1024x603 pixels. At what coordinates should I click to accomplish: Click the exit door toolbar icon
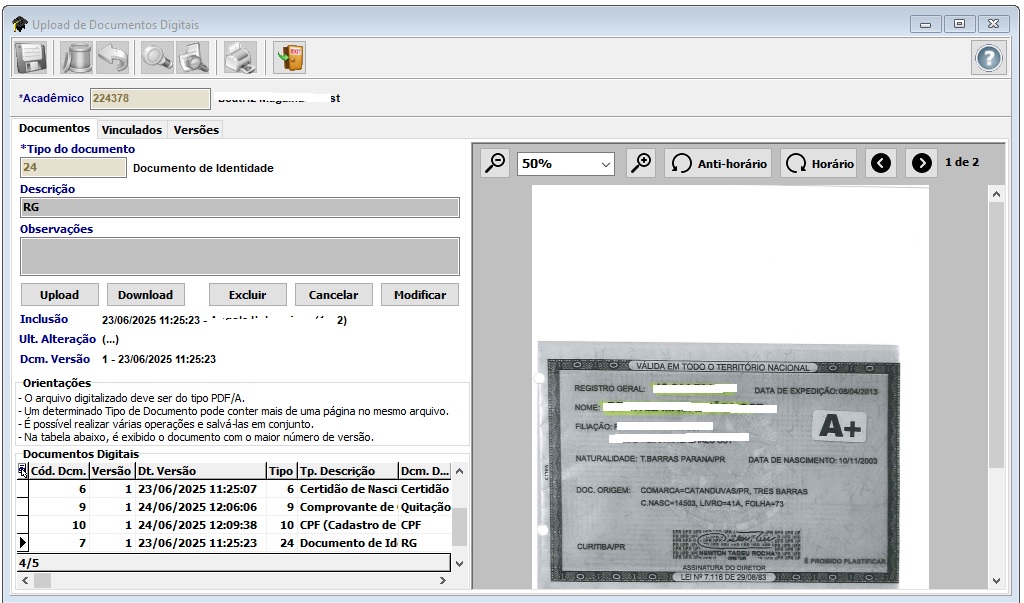pyautogui.click(x=290, y=58)
